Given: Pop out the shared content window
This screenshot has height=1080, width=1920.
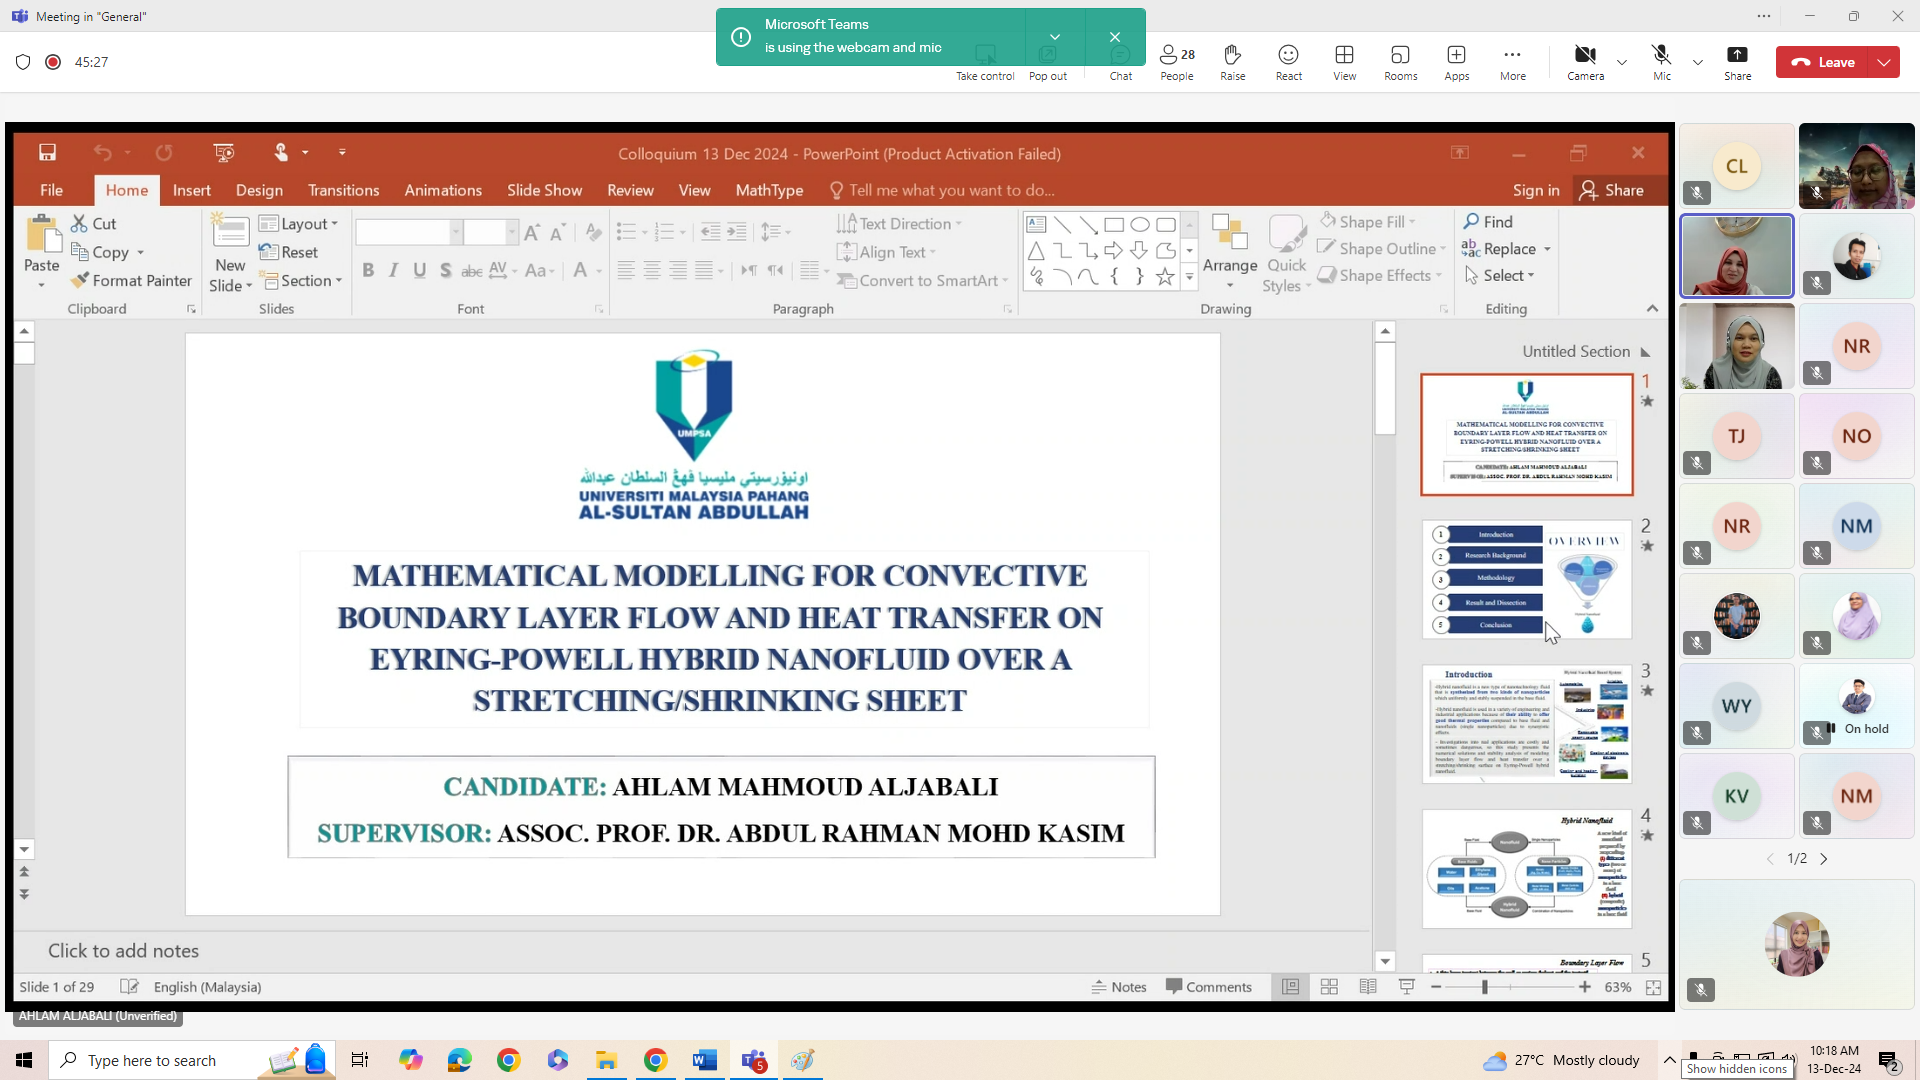Looking at the screenshot, I should [x=1048, y=62].
